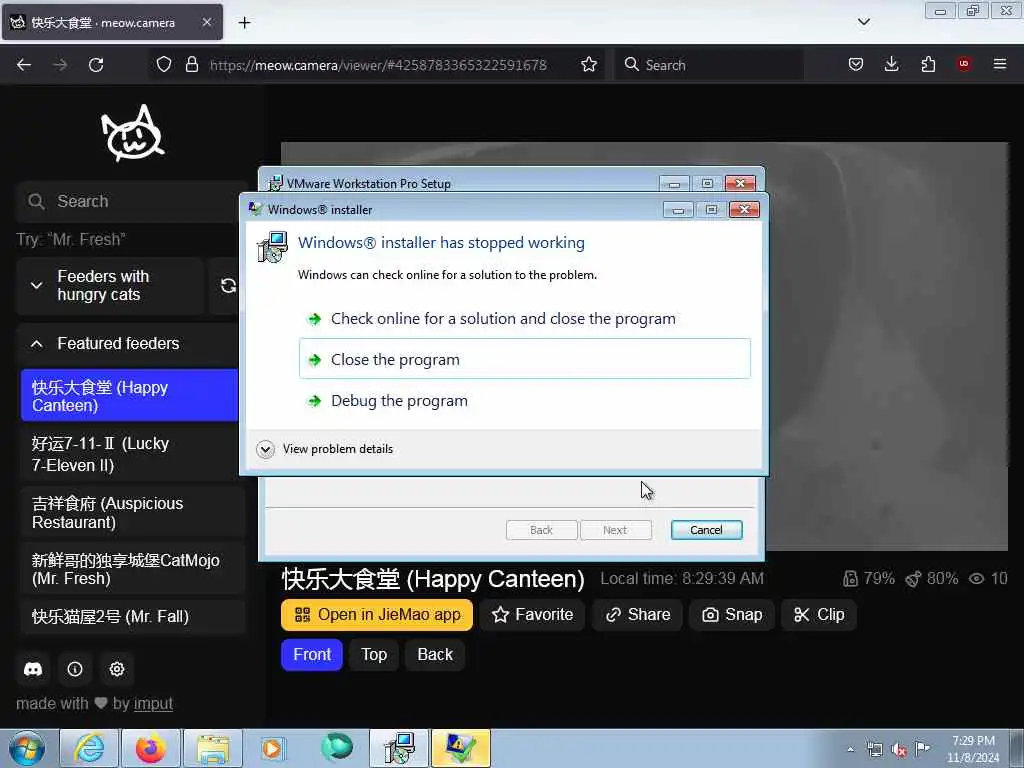Image resolution: width=1024 pixels, height=768 pixels.
Task: Click the Firefox Search box
Action: [709, 65]
